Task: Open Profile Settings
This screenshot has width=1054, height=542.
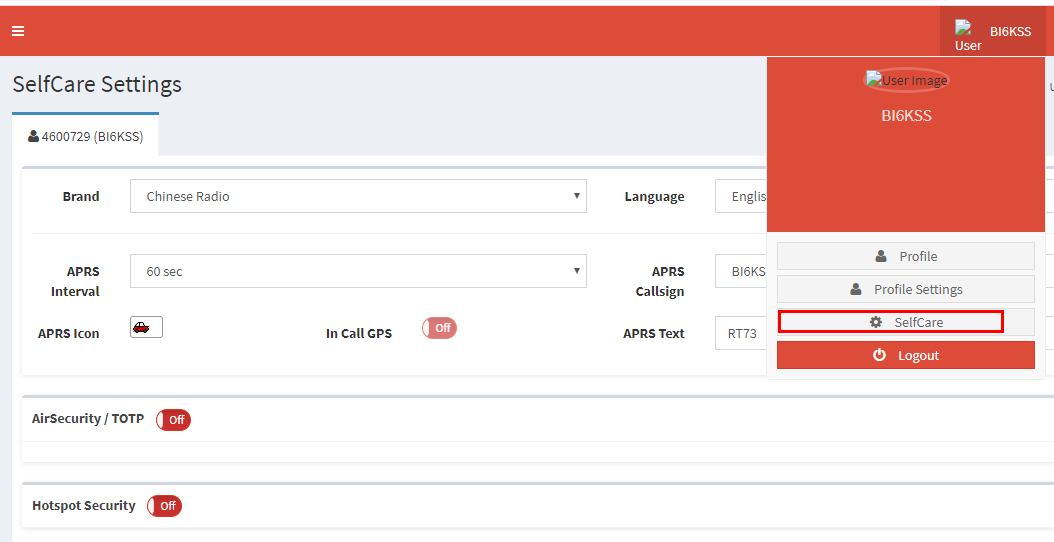Action: (905, 289)
